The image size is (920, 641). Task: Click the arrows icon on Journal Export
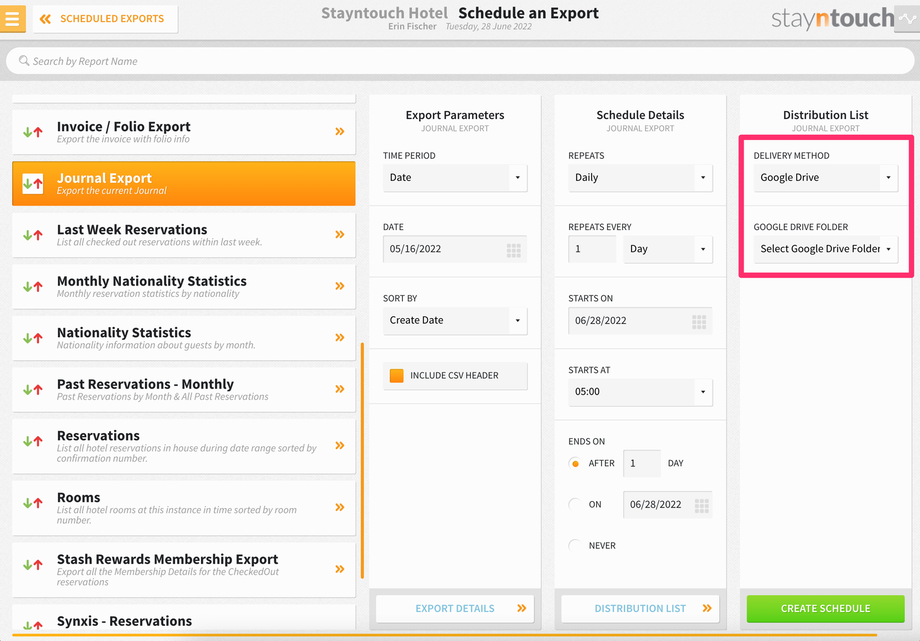[x=33, y=183]
